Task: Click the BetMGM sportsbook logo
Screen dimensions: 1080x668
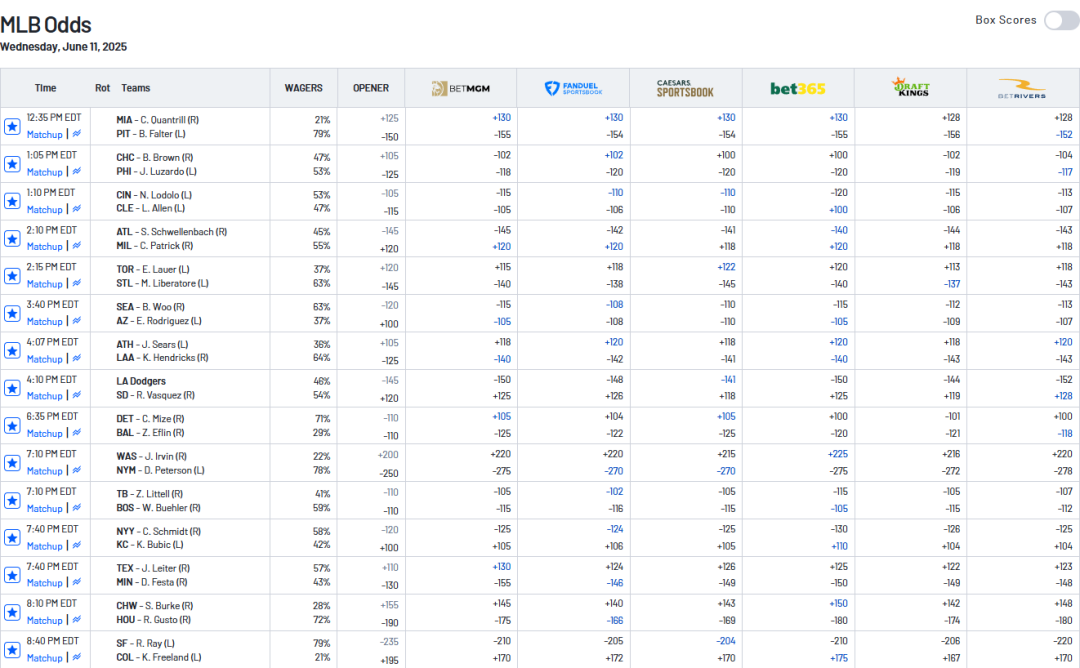Action: pos(460,88)
